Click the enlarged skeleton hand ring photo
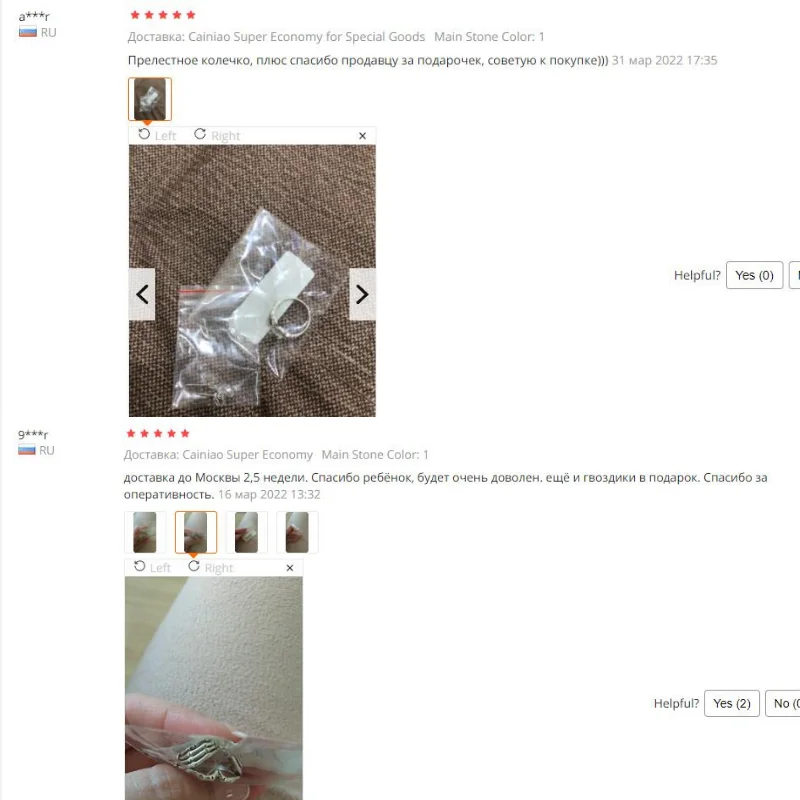This screenshot has height=800, width=800. click(214, 688)
